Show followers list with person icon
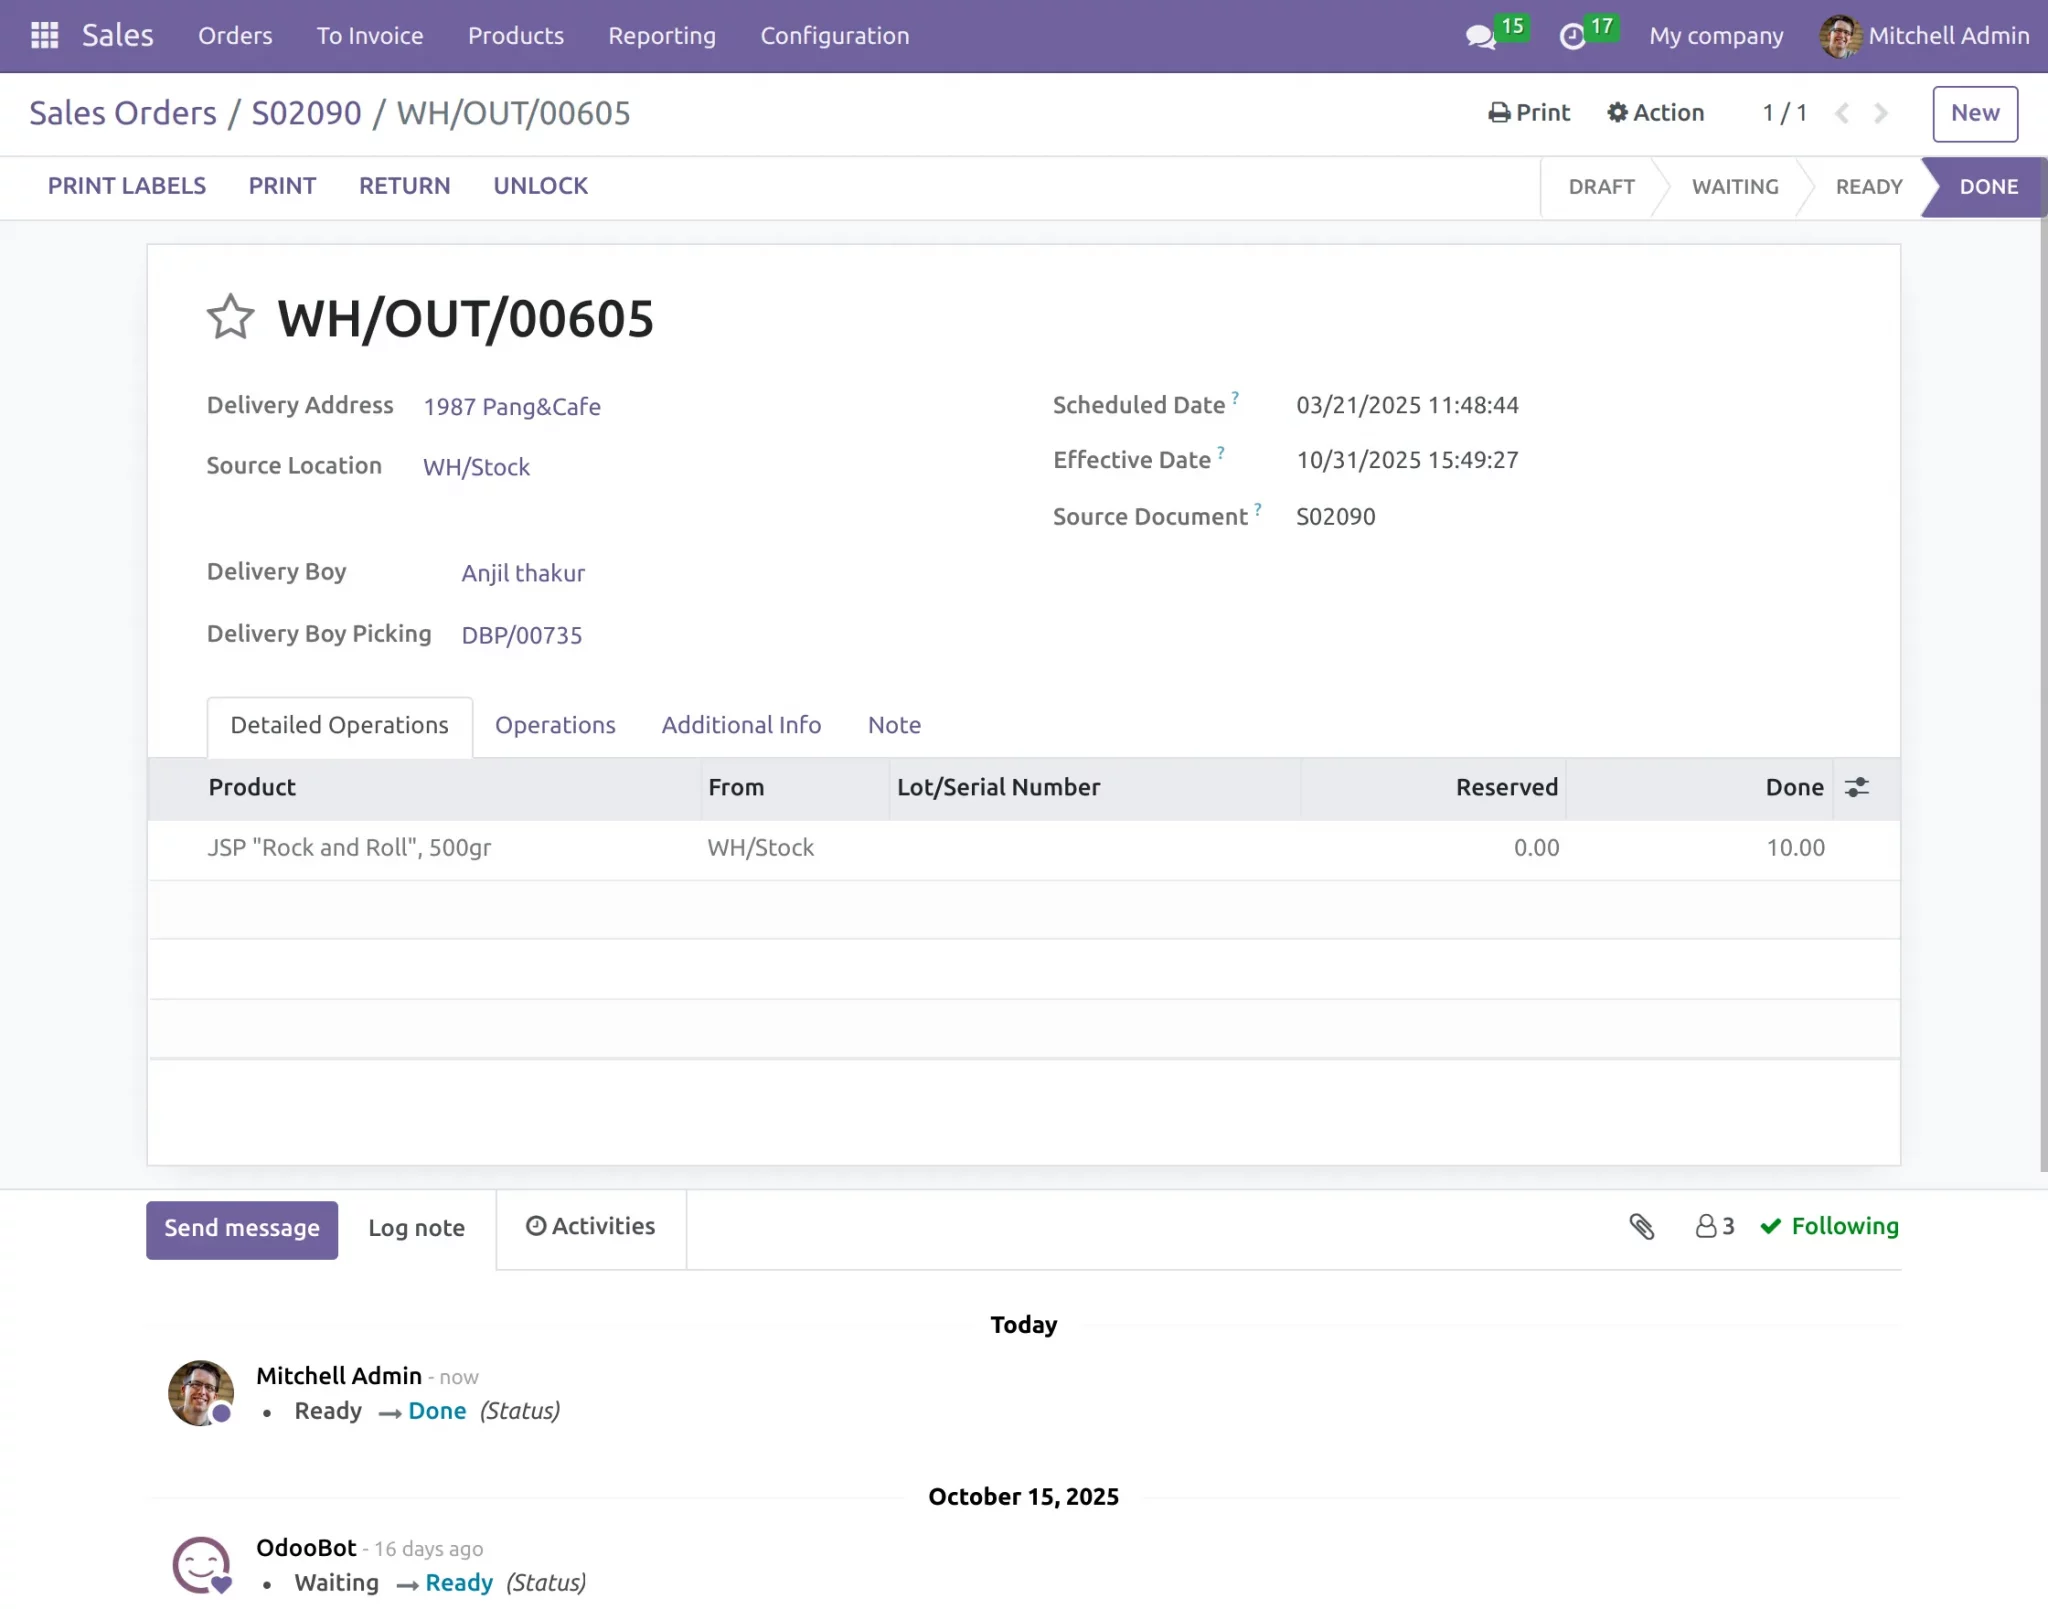The height and width of the screenshot is (1609, 2048). [x=1715, y=1226]
